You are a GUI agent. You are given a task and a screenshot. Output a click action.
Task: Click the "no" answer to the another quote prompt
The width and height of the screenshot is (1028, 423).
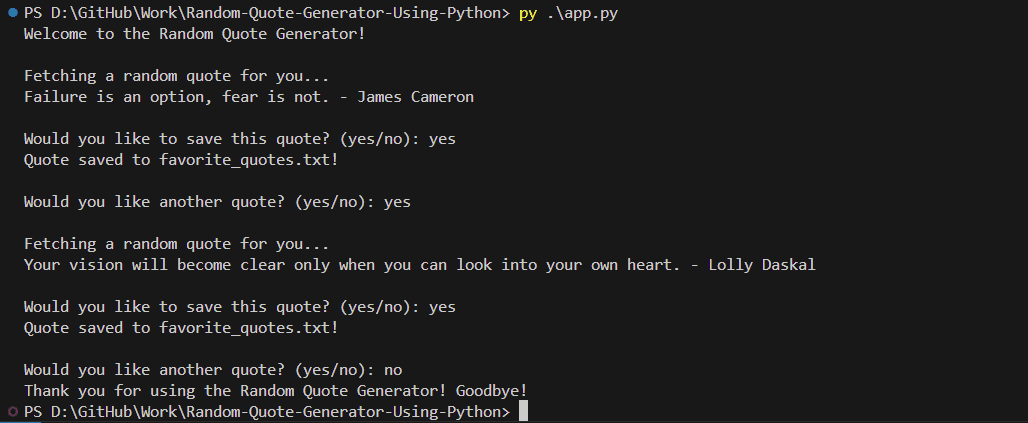click(393, 370)
